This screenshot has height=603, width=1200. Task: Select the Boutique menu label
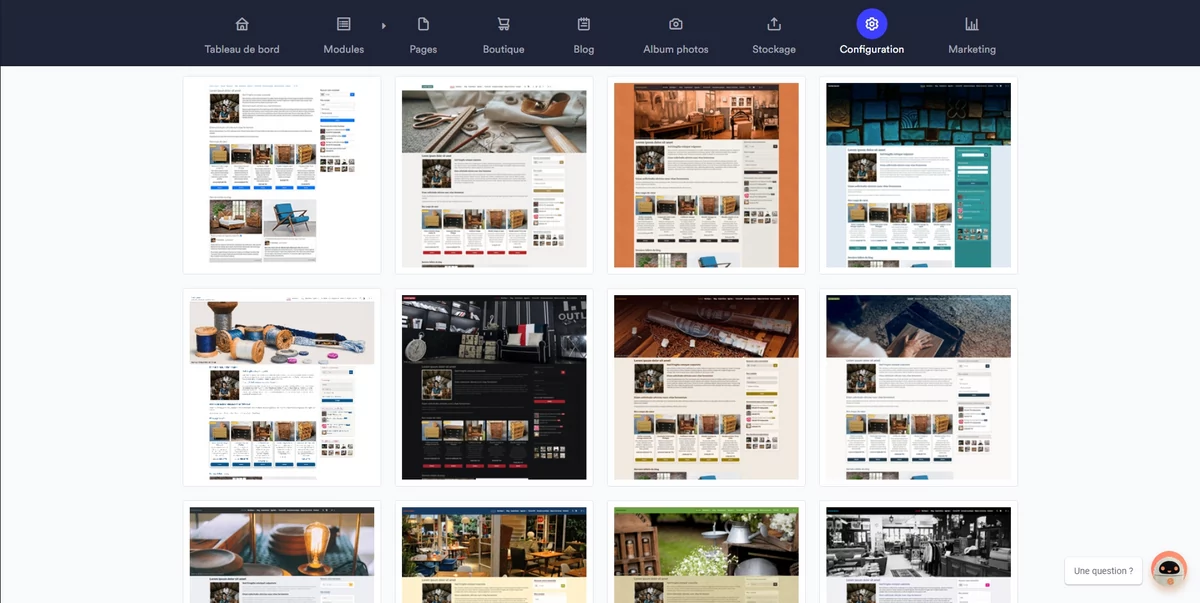[503, 49]
